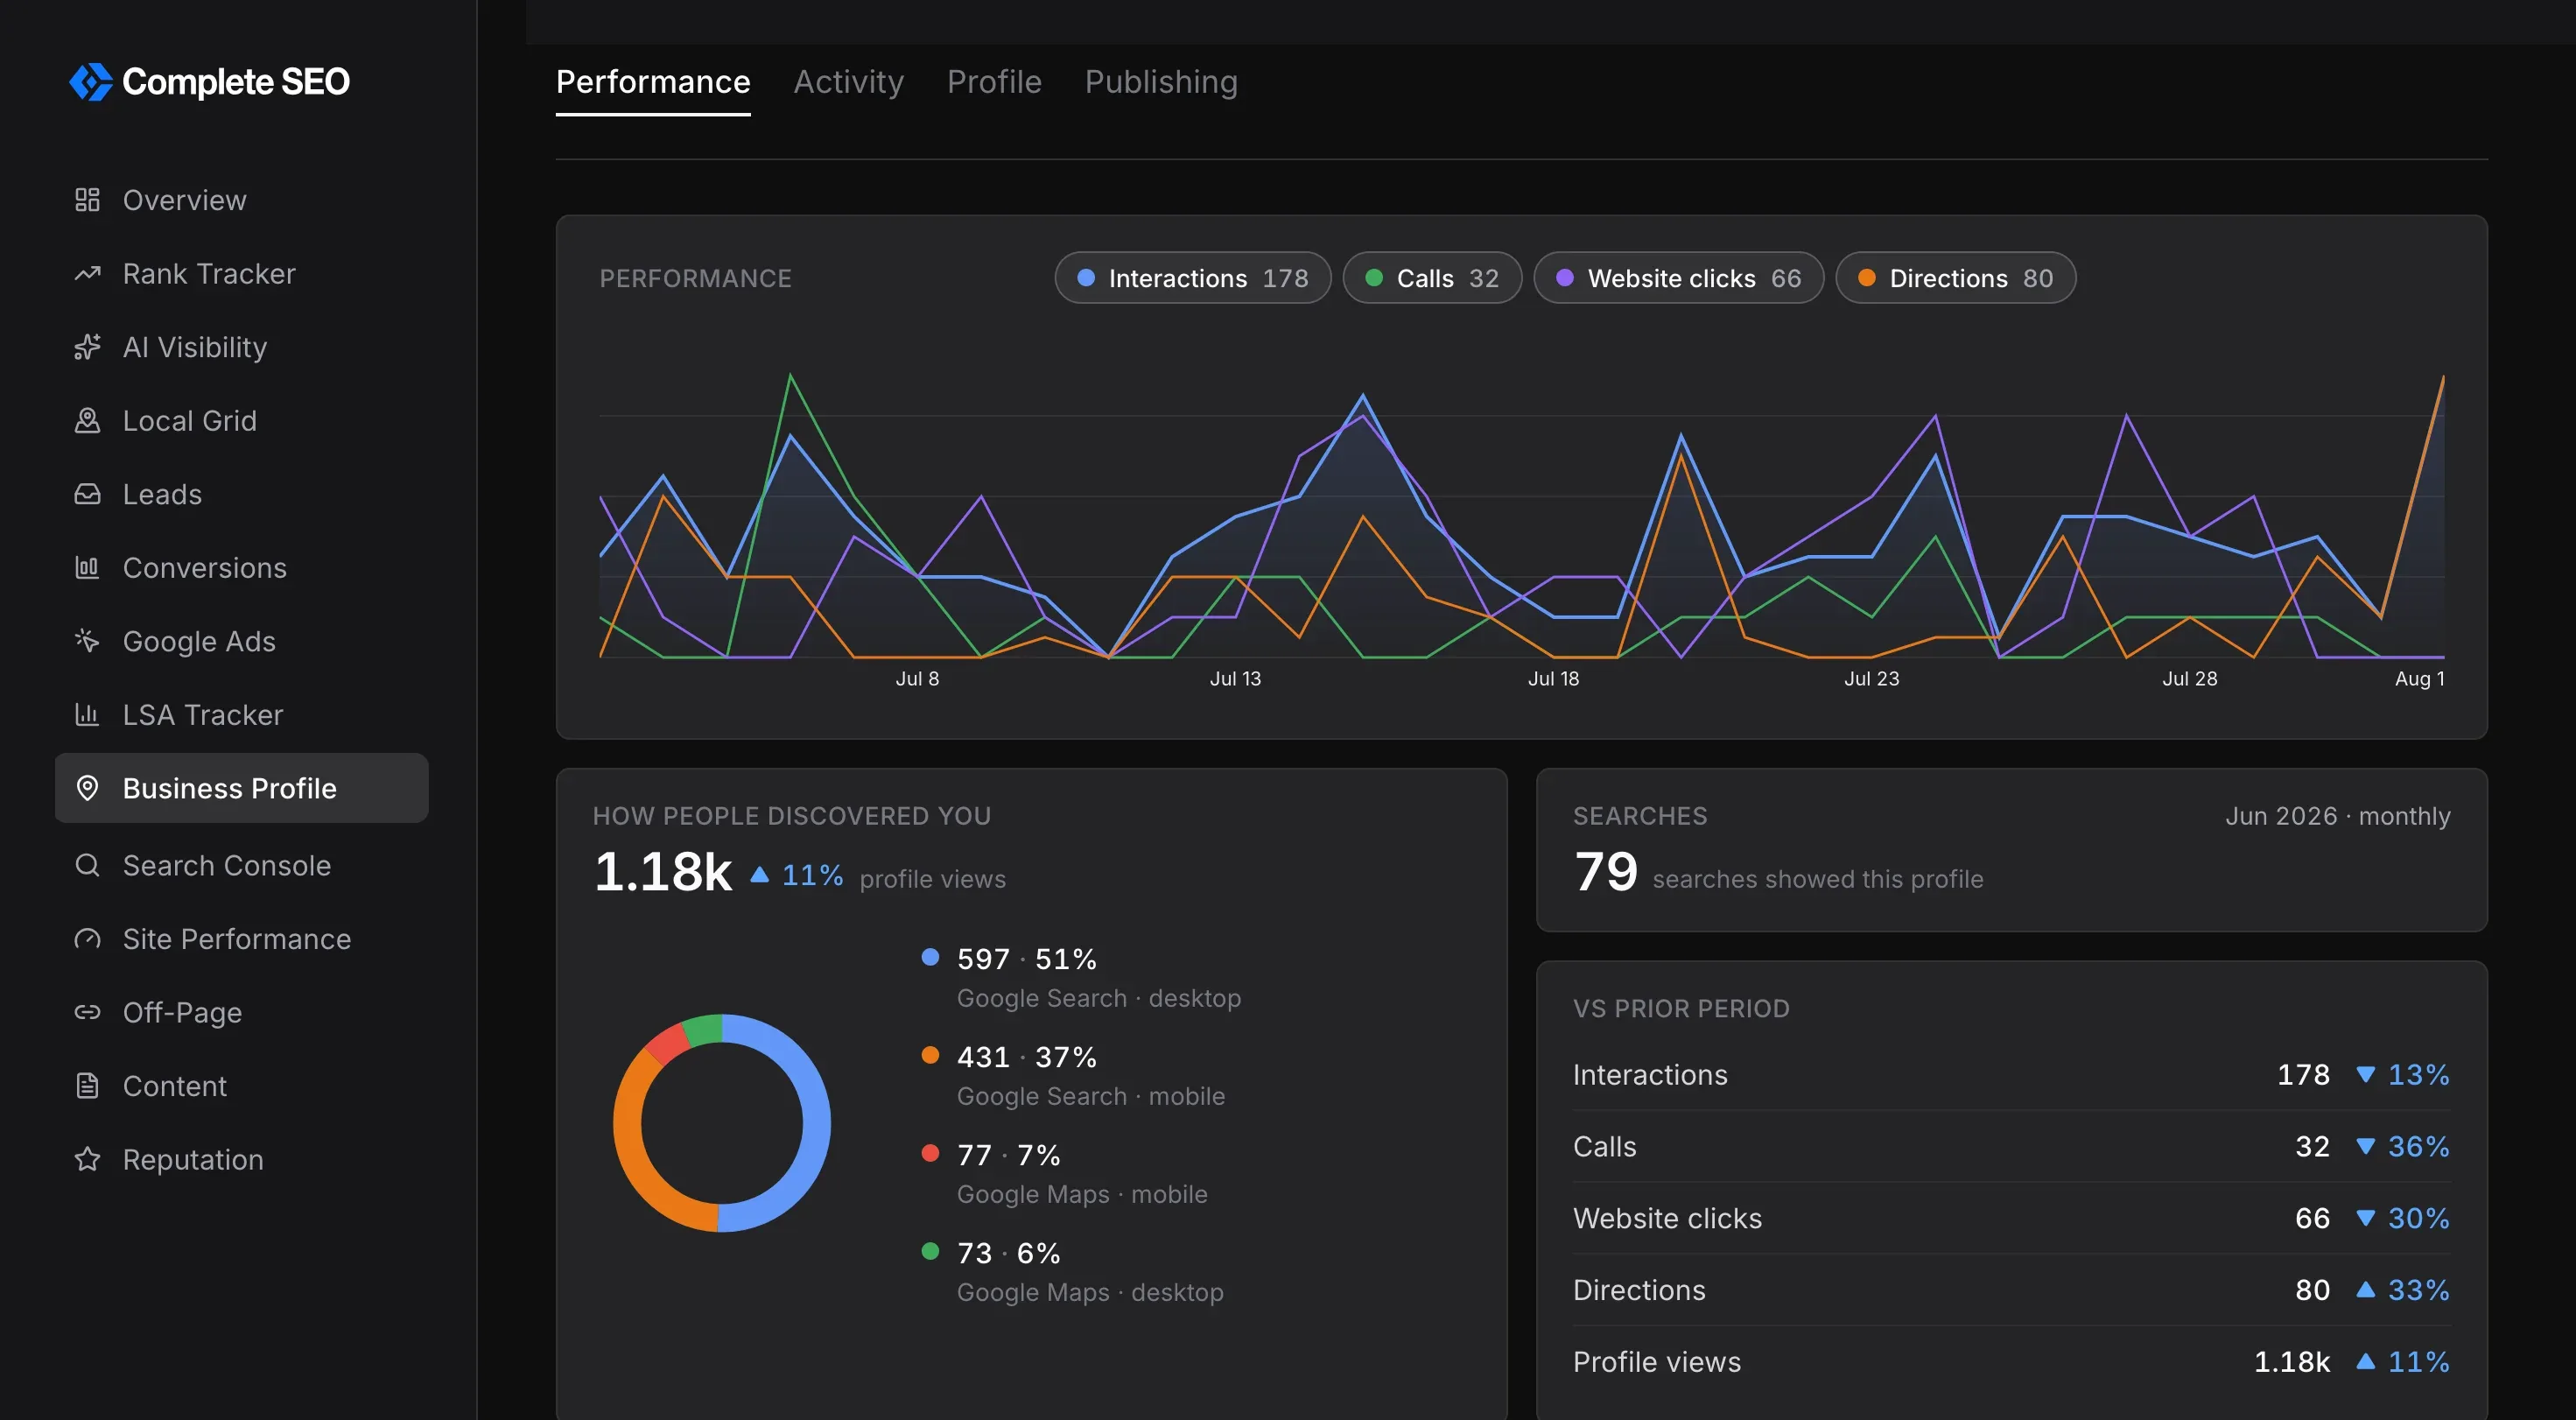Hide the Directions series in chart

click(1955, 278)
